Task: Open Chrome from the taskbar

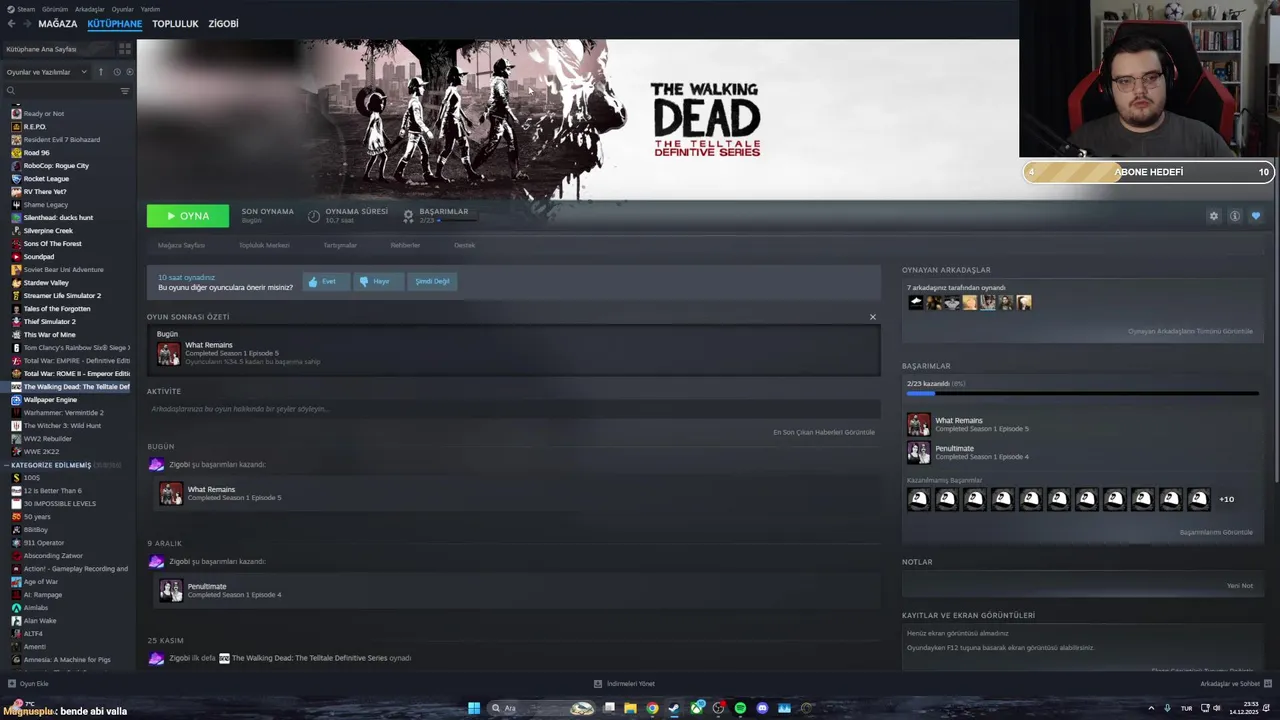Action: [652, 708]
